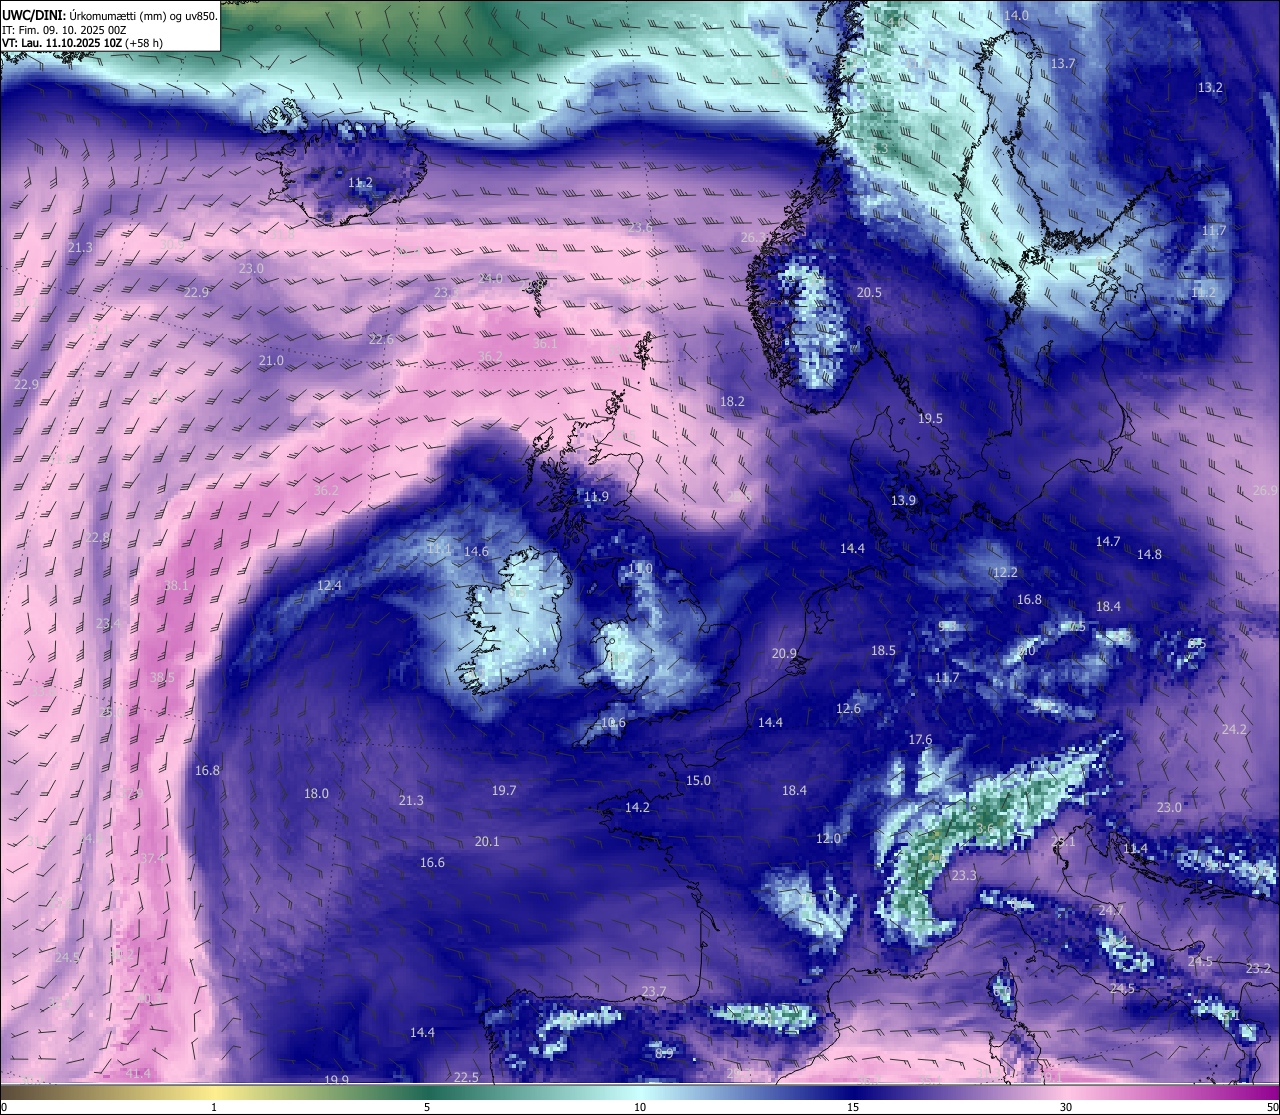This screenshot has height=1115, width=1280.
Task: Click the valid time line 'VT: Lau. 11.10.2025 10Z (+58 h)'
Action: (82, 44)
